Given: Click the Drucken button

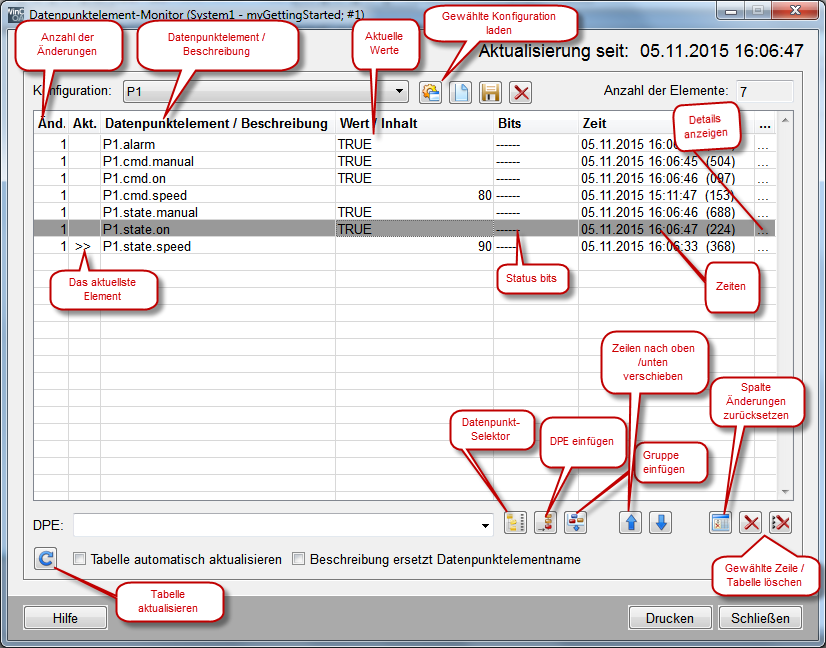Looking at the screenshot, I should [x=670, y=618].
